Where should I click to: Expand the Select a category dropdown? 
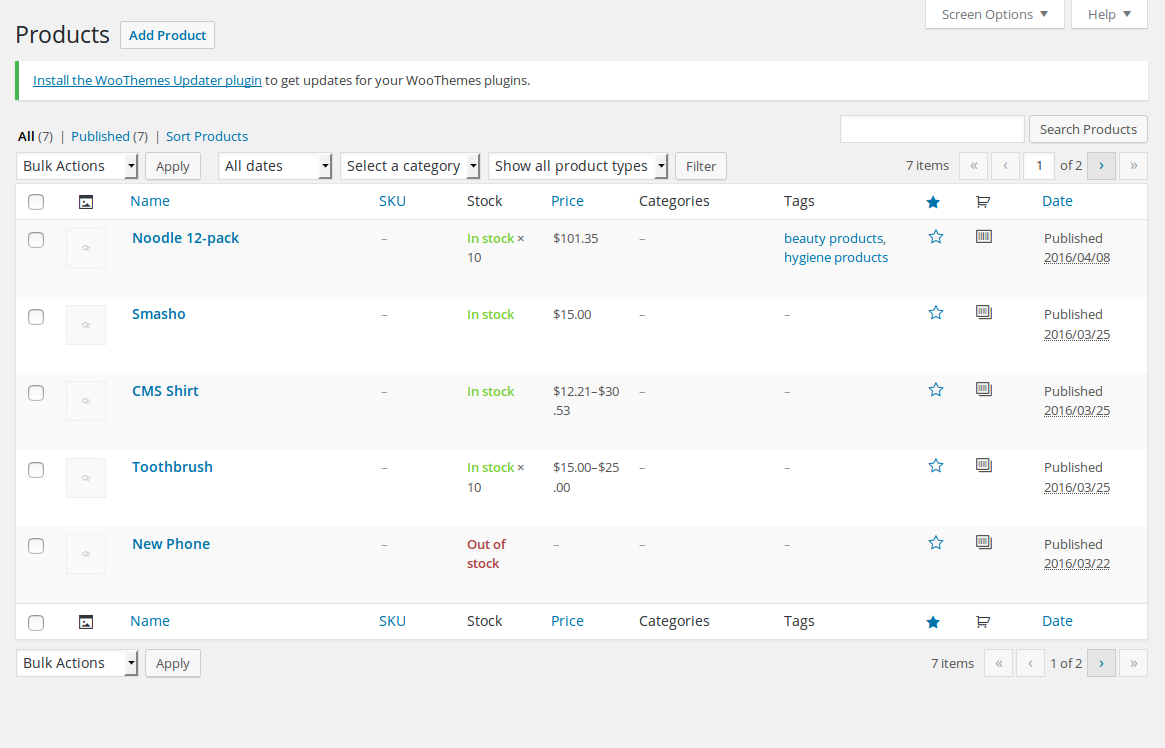pos(410,166)
